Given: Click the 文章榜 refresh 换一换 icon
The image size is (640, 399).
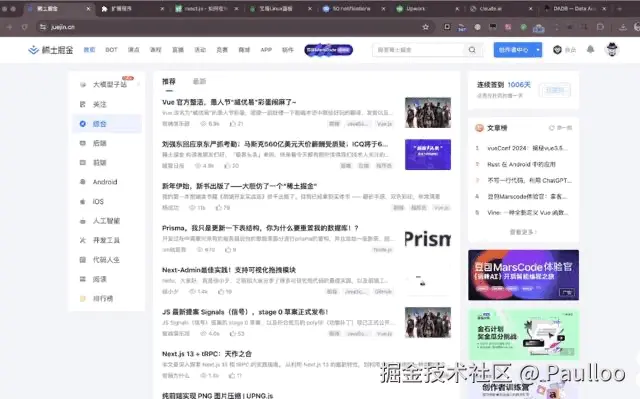Looking at the screenshot, I should pyautogui.click(x=551, y=128).
